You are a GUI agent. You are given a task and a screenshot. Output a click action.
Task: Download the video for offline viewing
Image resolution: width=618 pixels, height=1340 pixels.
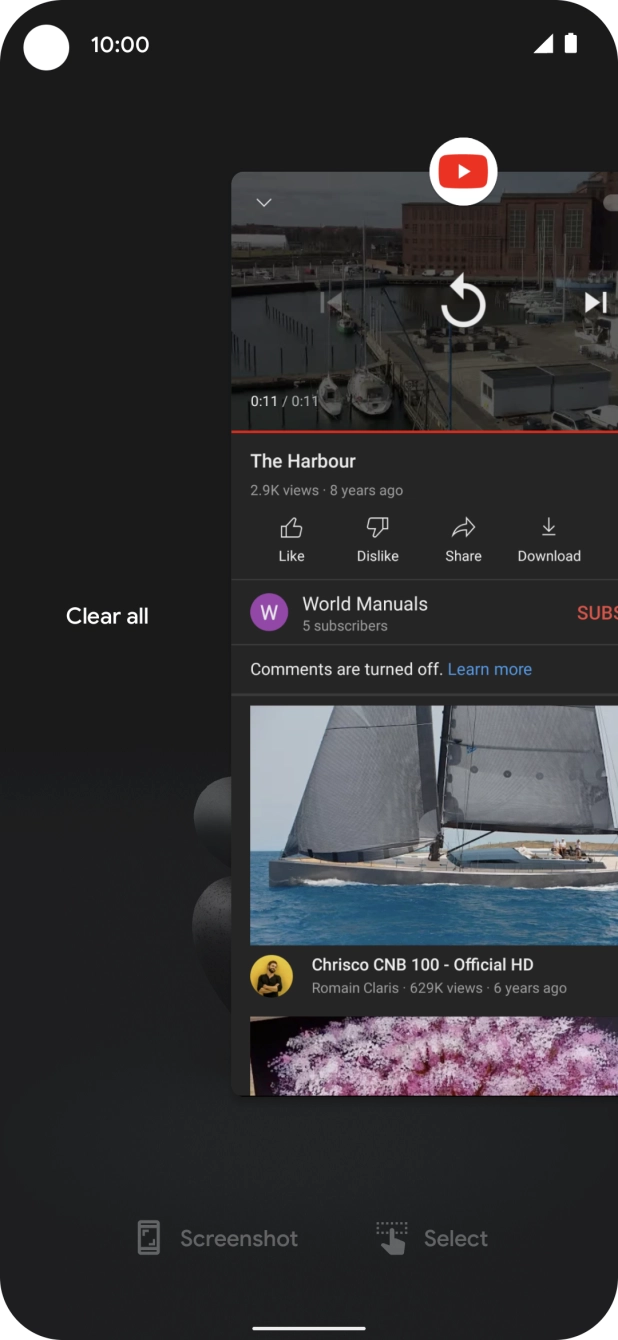tap(549, 539)
